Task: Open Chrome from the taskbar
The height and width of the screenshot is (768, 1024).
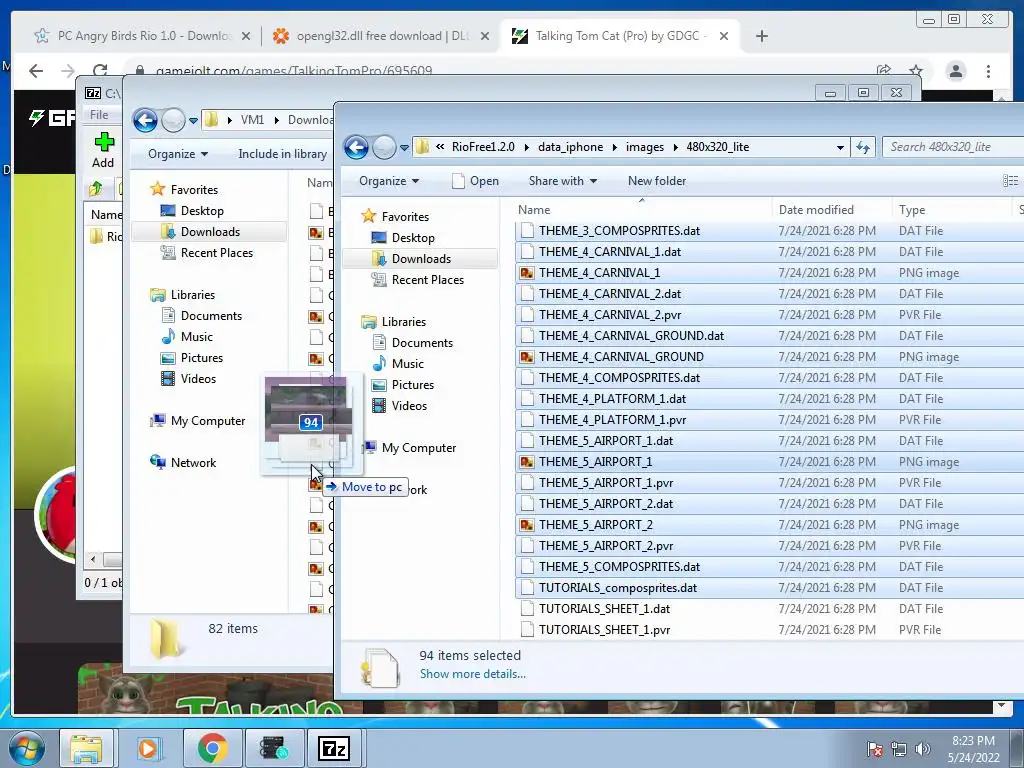Action: tap(212, 748)
